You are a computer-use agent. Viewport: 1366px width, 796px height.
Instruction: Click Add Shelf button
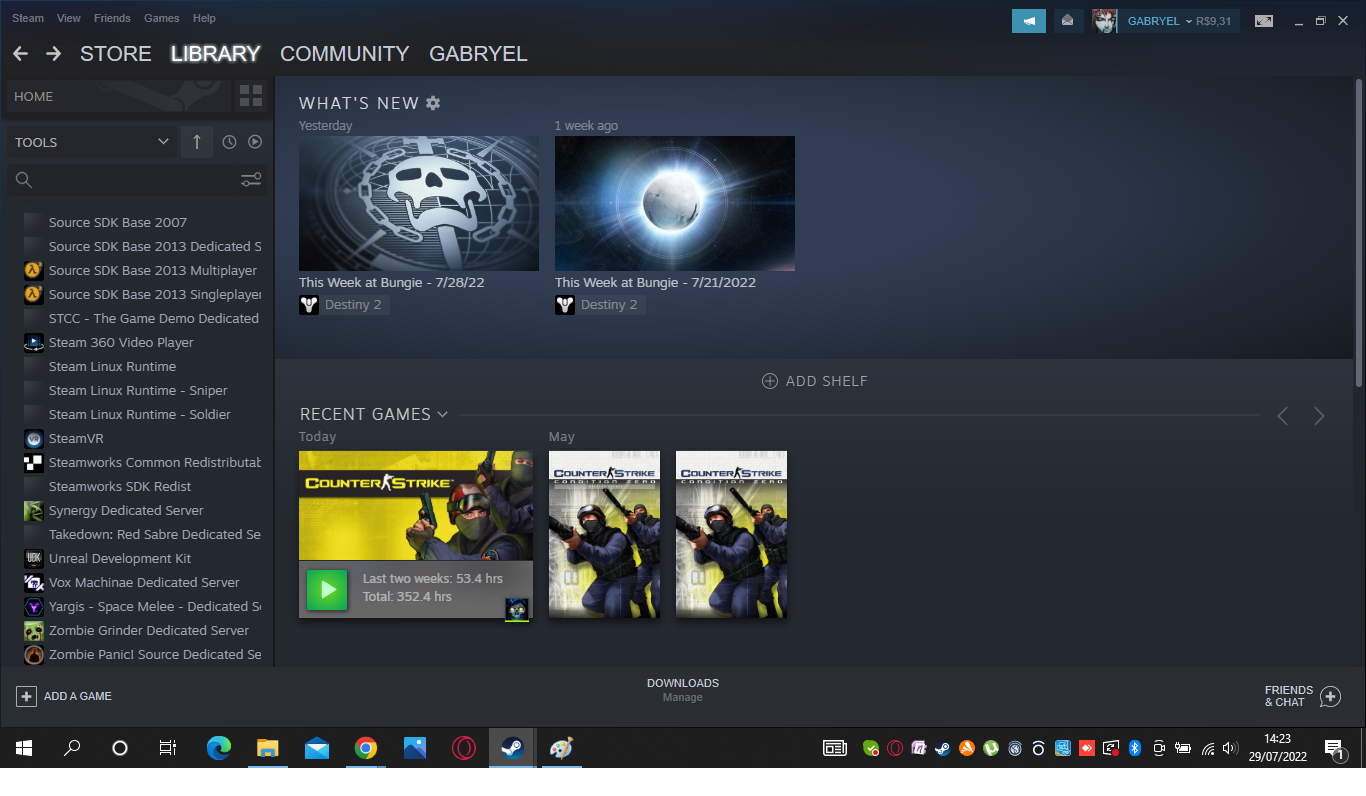(815, 381)
